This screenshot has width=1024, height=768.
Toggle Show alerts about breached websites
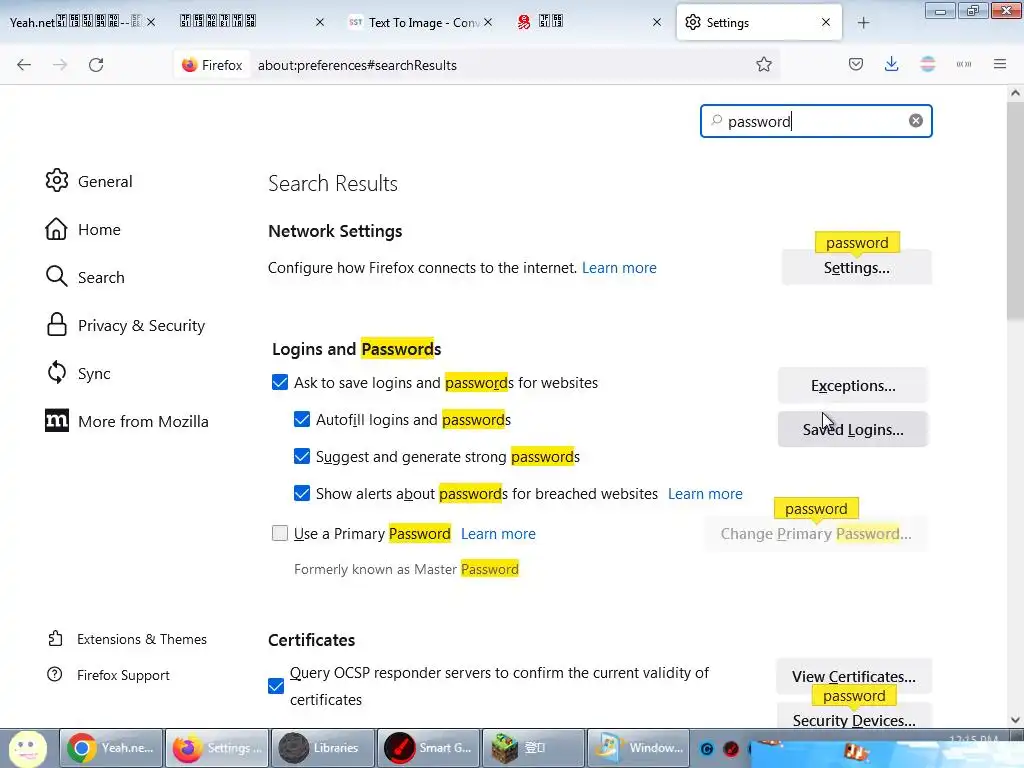(x=302, y=493)
